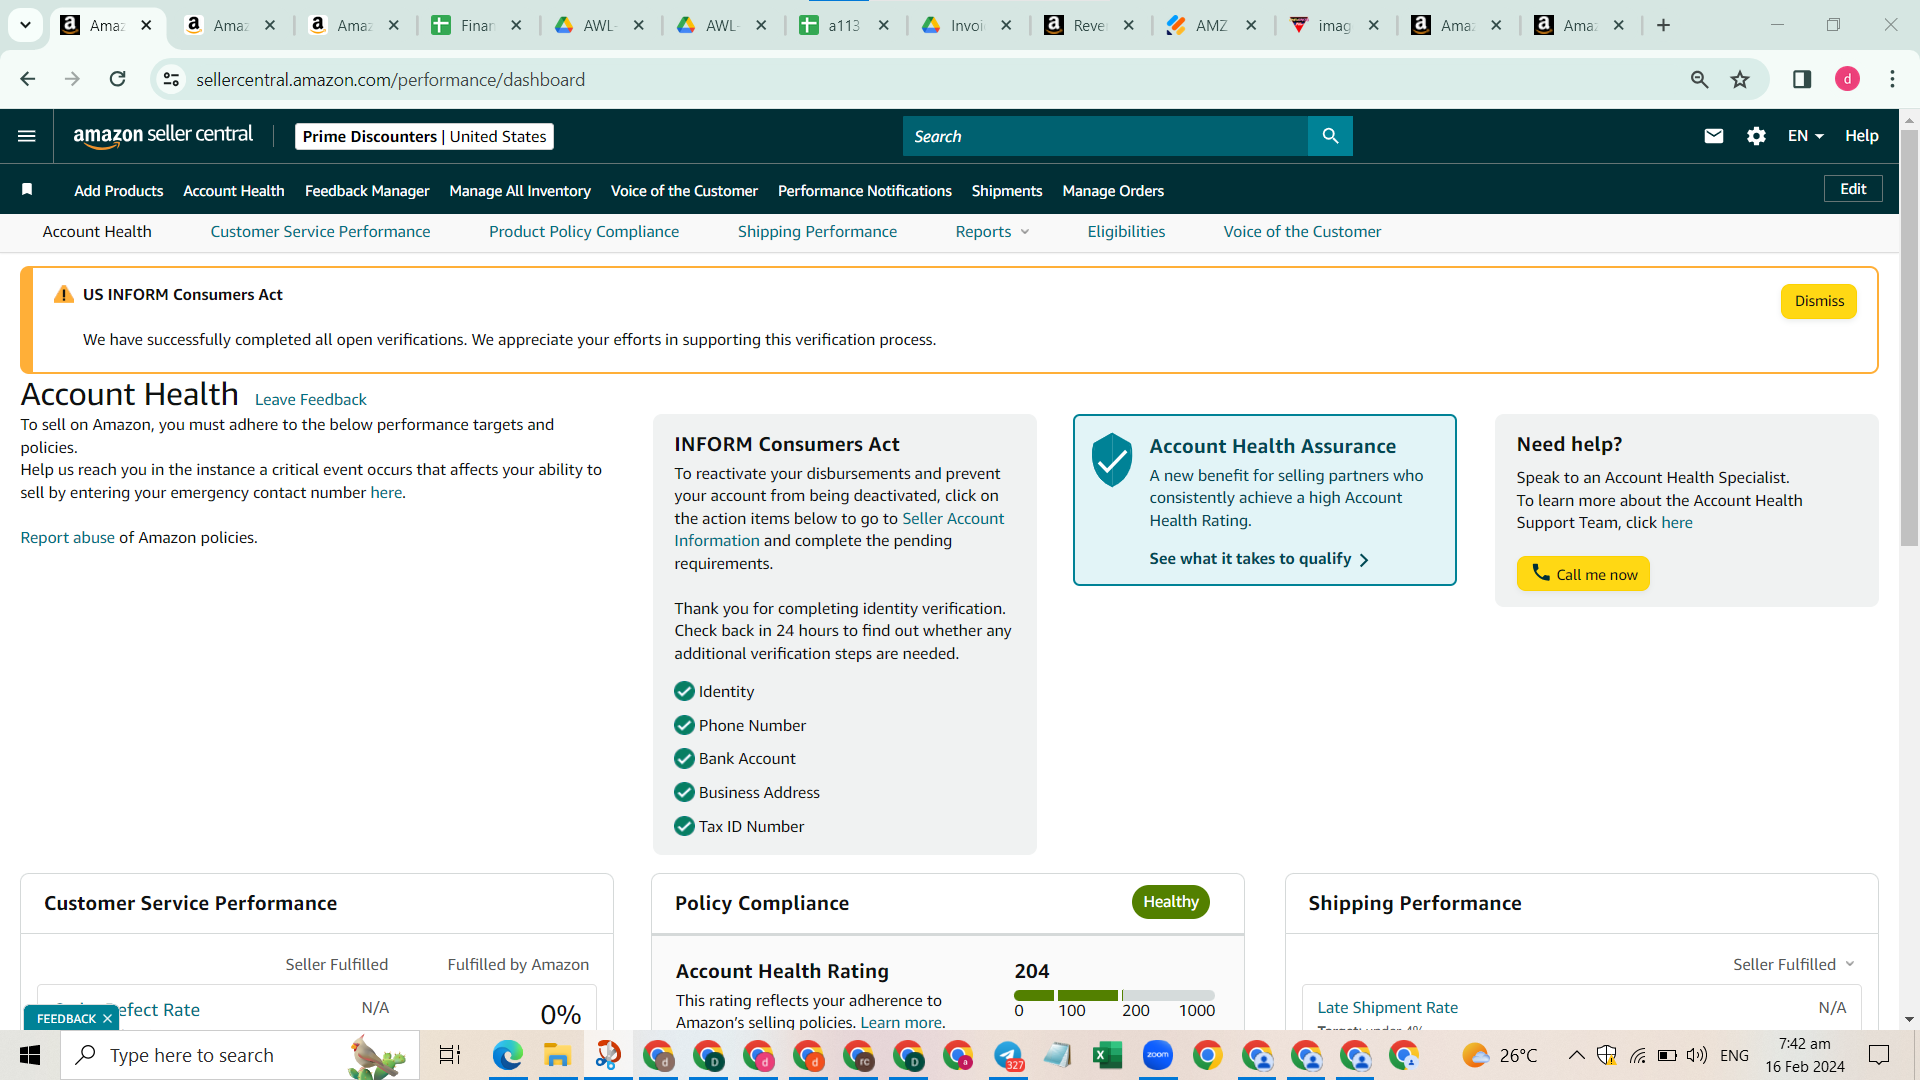
Task: Open Windows Start menu
Action: 30,1055
